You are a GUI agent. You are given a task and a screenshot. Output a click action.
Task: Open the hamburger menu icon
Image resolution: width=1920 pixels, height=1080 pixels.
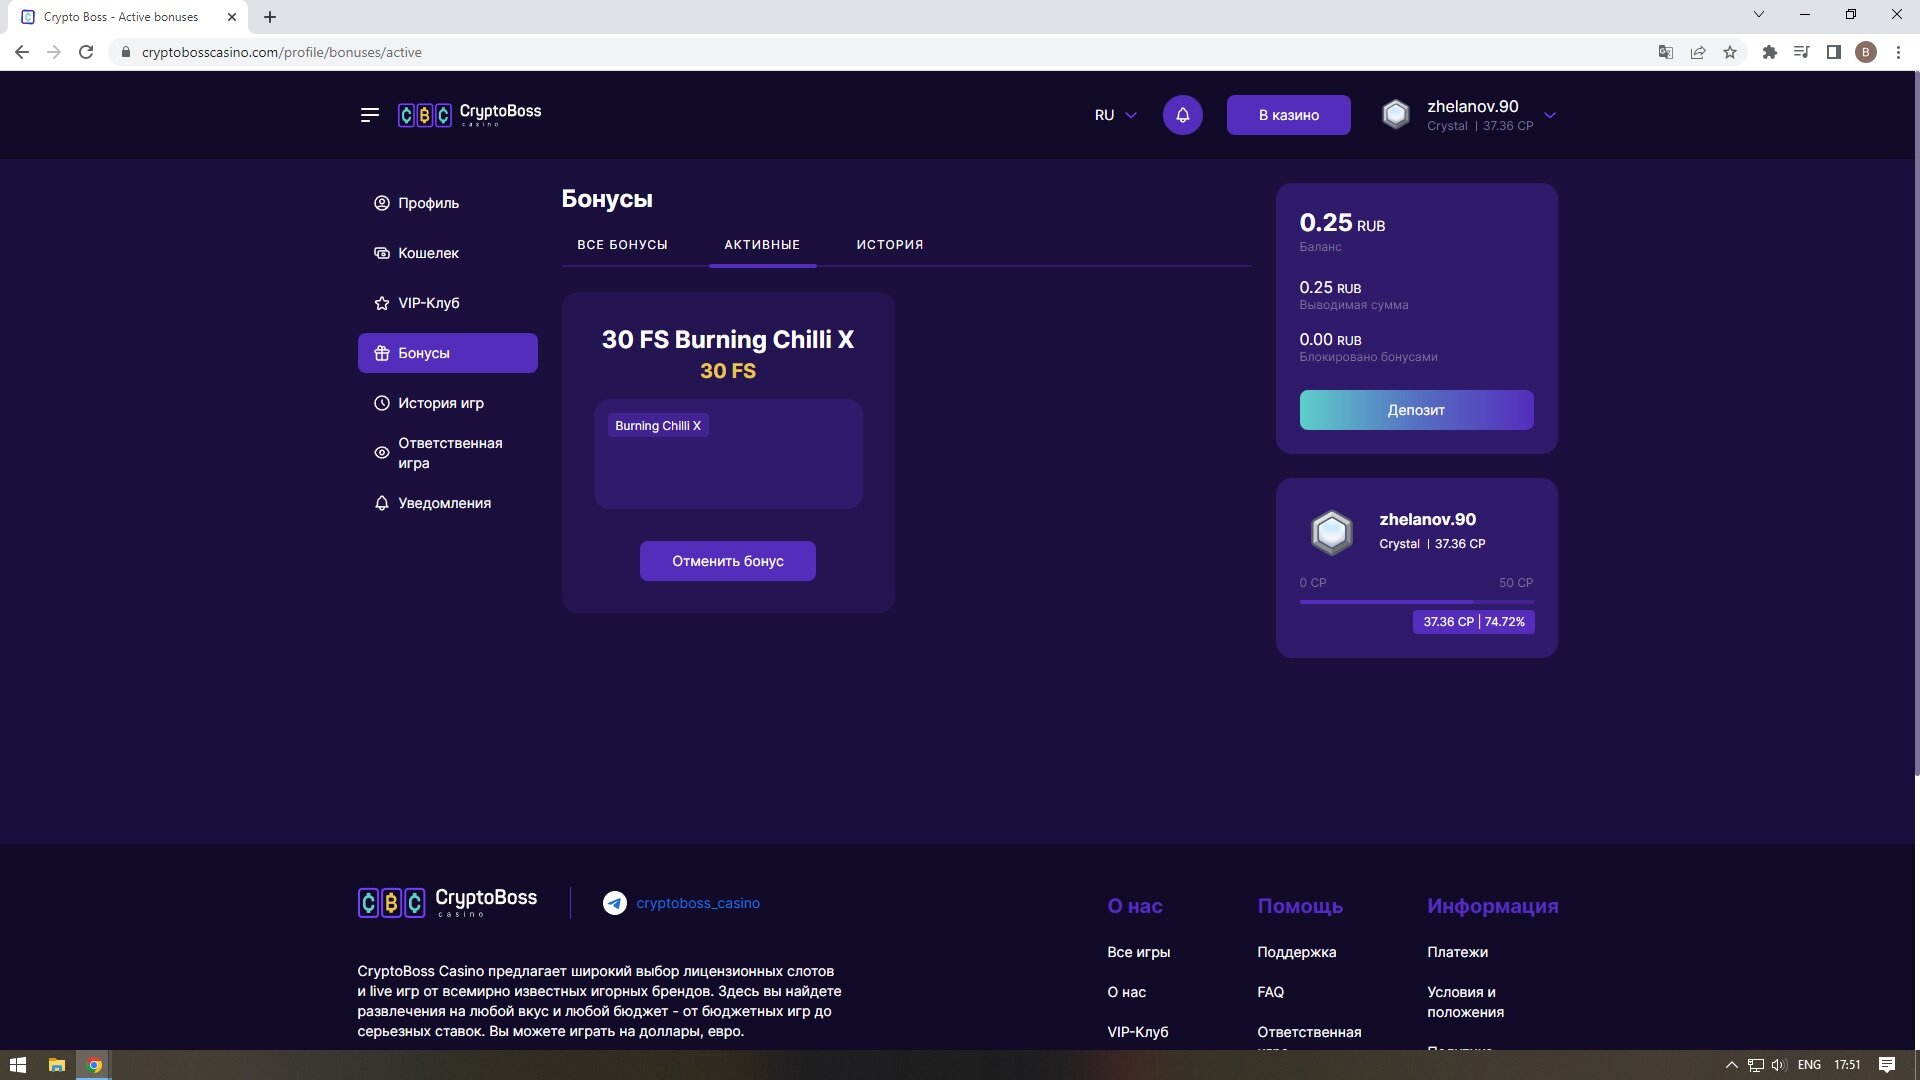tap(369, 115)
